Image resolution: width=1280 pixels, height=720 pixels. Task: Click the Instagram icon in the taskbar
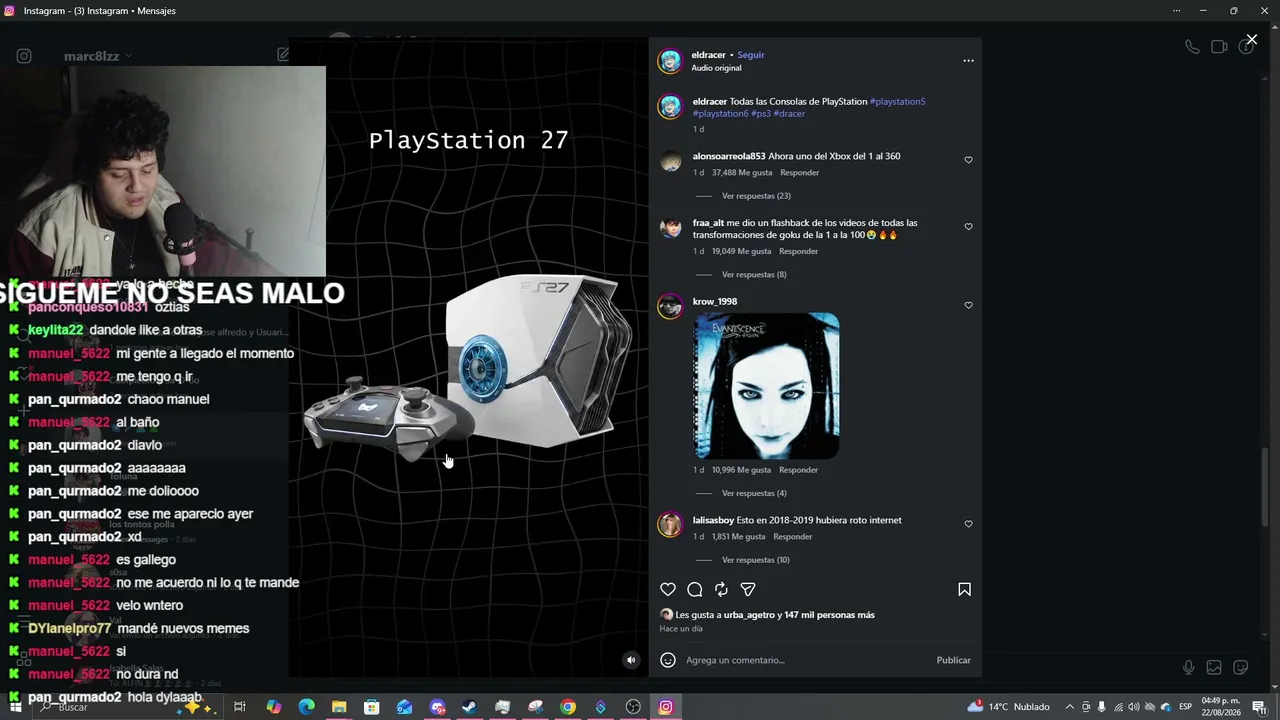pos(666,707)
